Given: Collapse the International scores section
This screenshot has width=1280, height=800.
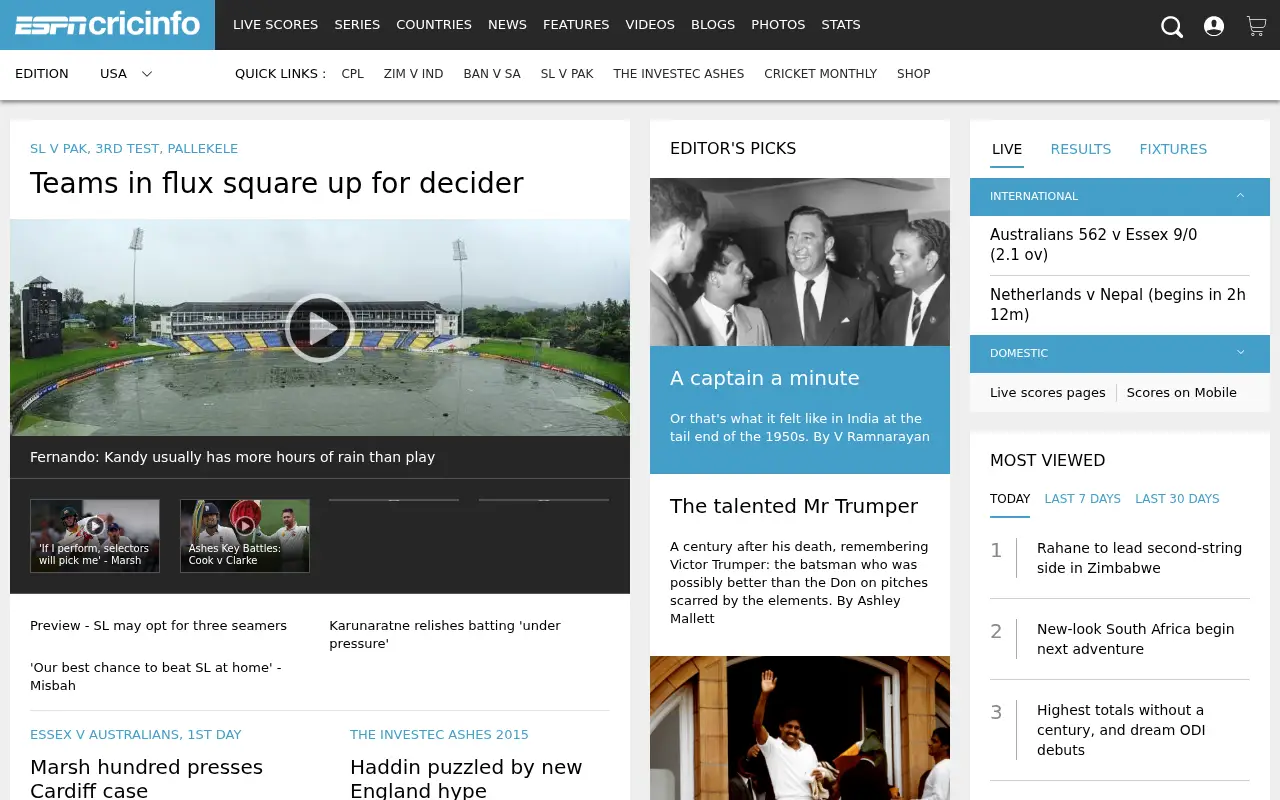Looking at the screenshot, I should (x=1120, y=196).
